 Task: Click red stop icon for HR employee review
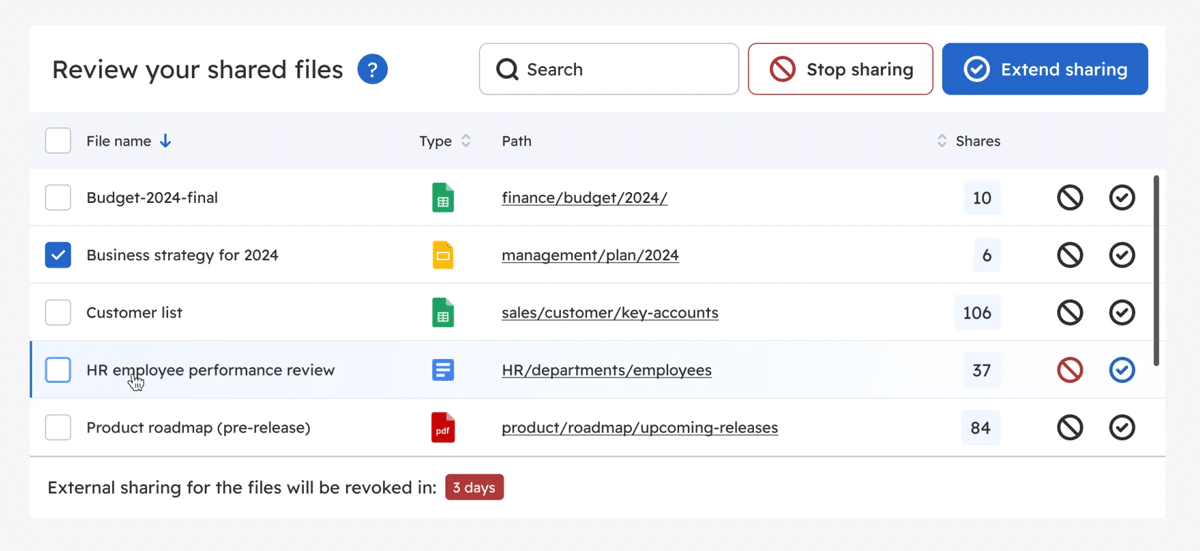pyautogui.click(x=1070, y=371)
